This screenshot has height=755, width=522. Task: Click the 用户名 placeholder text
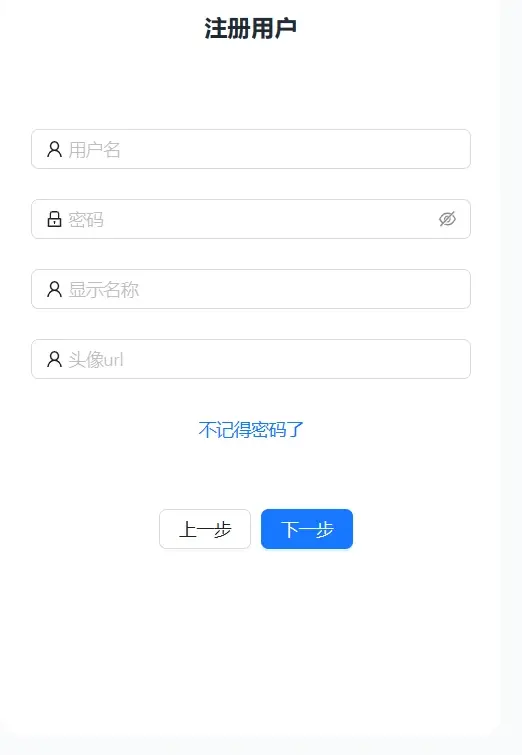click(x=94, y=150)
